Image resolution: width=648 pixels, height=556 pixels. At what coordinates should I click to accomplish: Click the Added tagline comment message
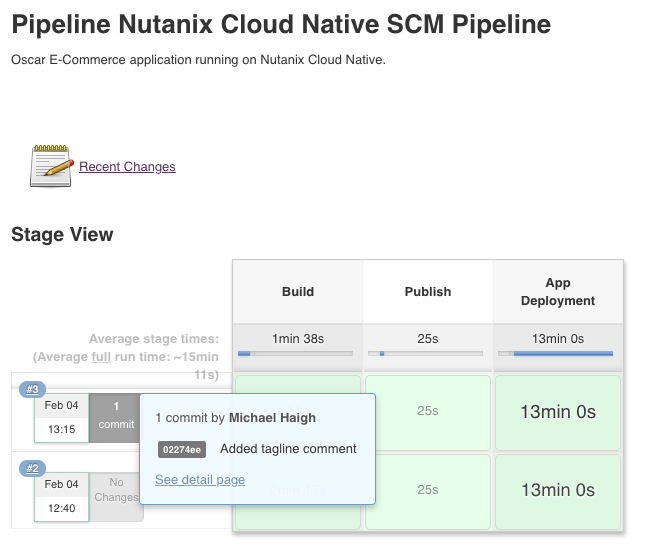(288, 449)
